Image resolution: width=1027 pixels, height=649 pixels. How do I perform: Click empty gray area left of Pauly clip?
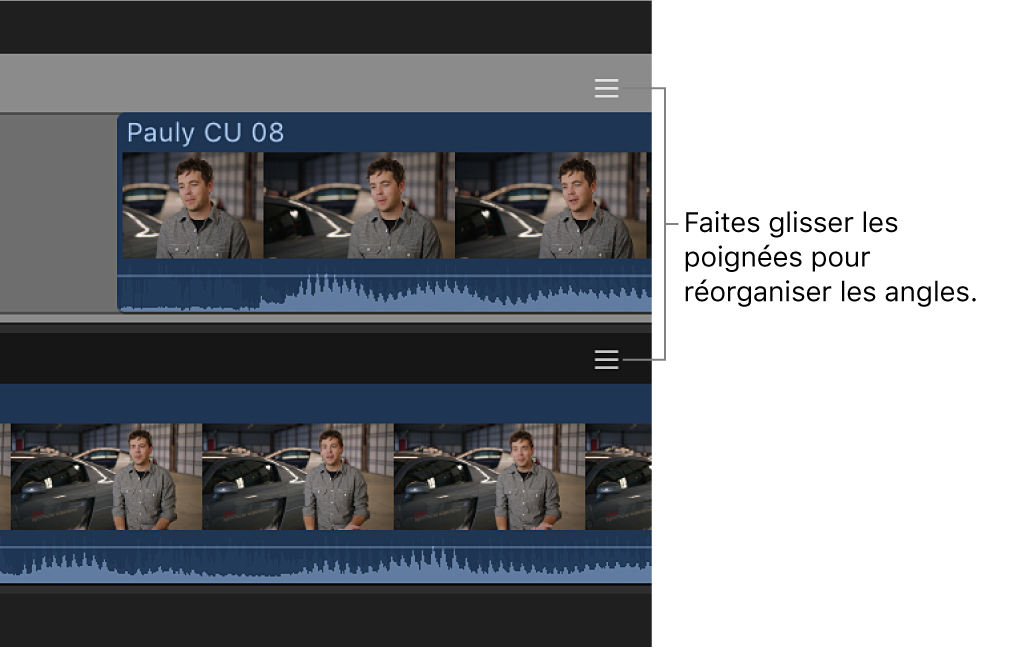tap(58, 213)
